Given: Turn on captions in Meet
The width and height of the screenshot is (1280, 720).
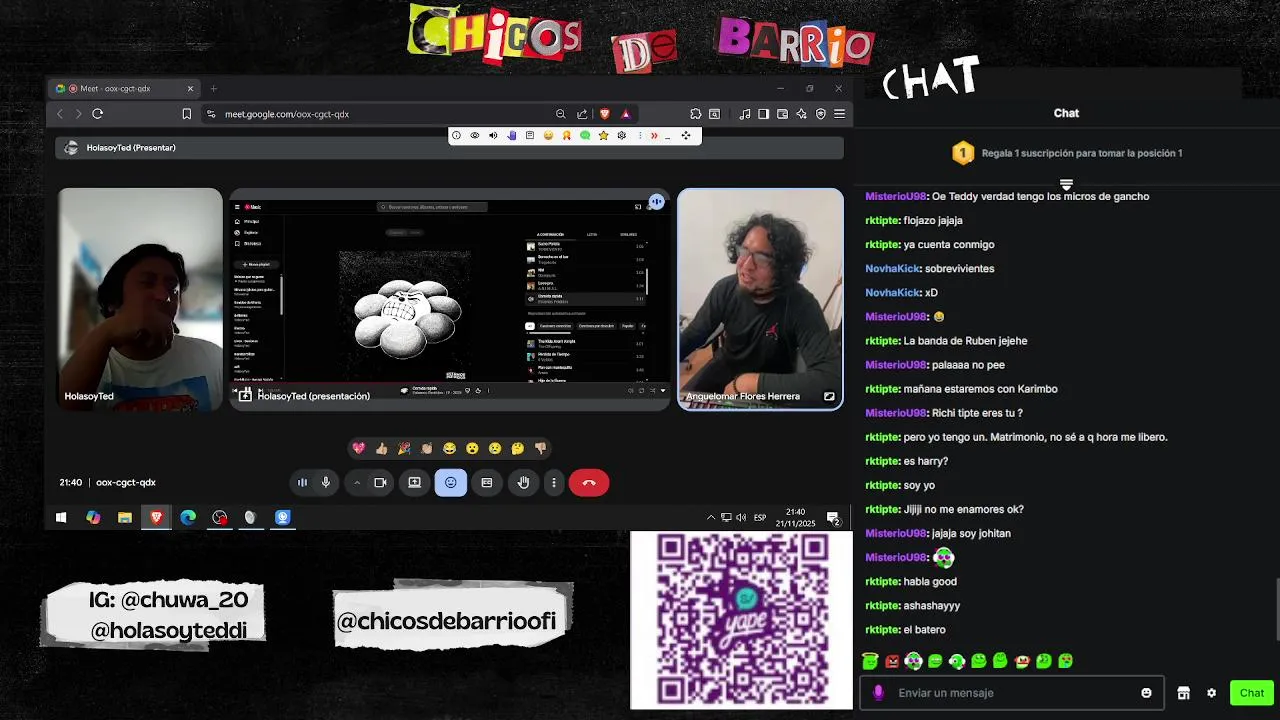Looking at the screenshot, I should (487, 483).
